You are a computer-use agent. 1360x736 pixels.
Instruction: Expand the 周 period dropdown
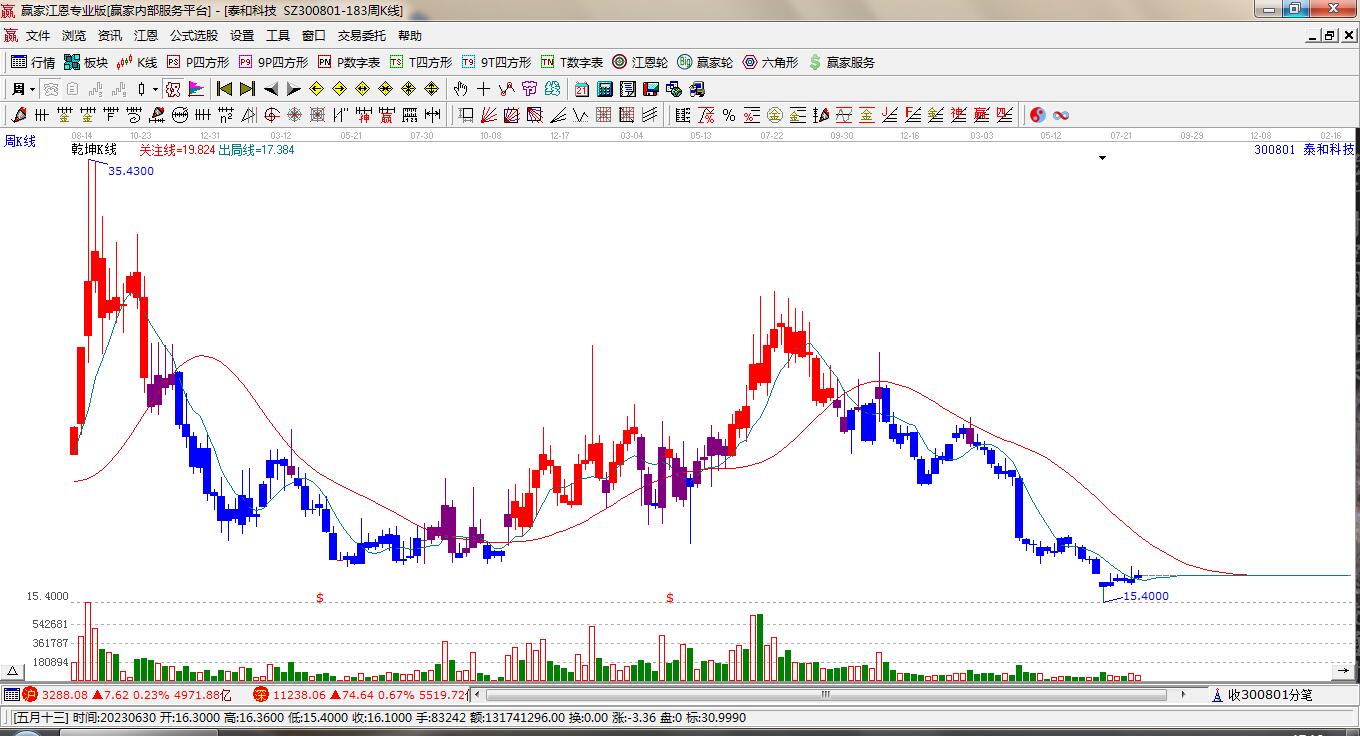coord(22,89)
